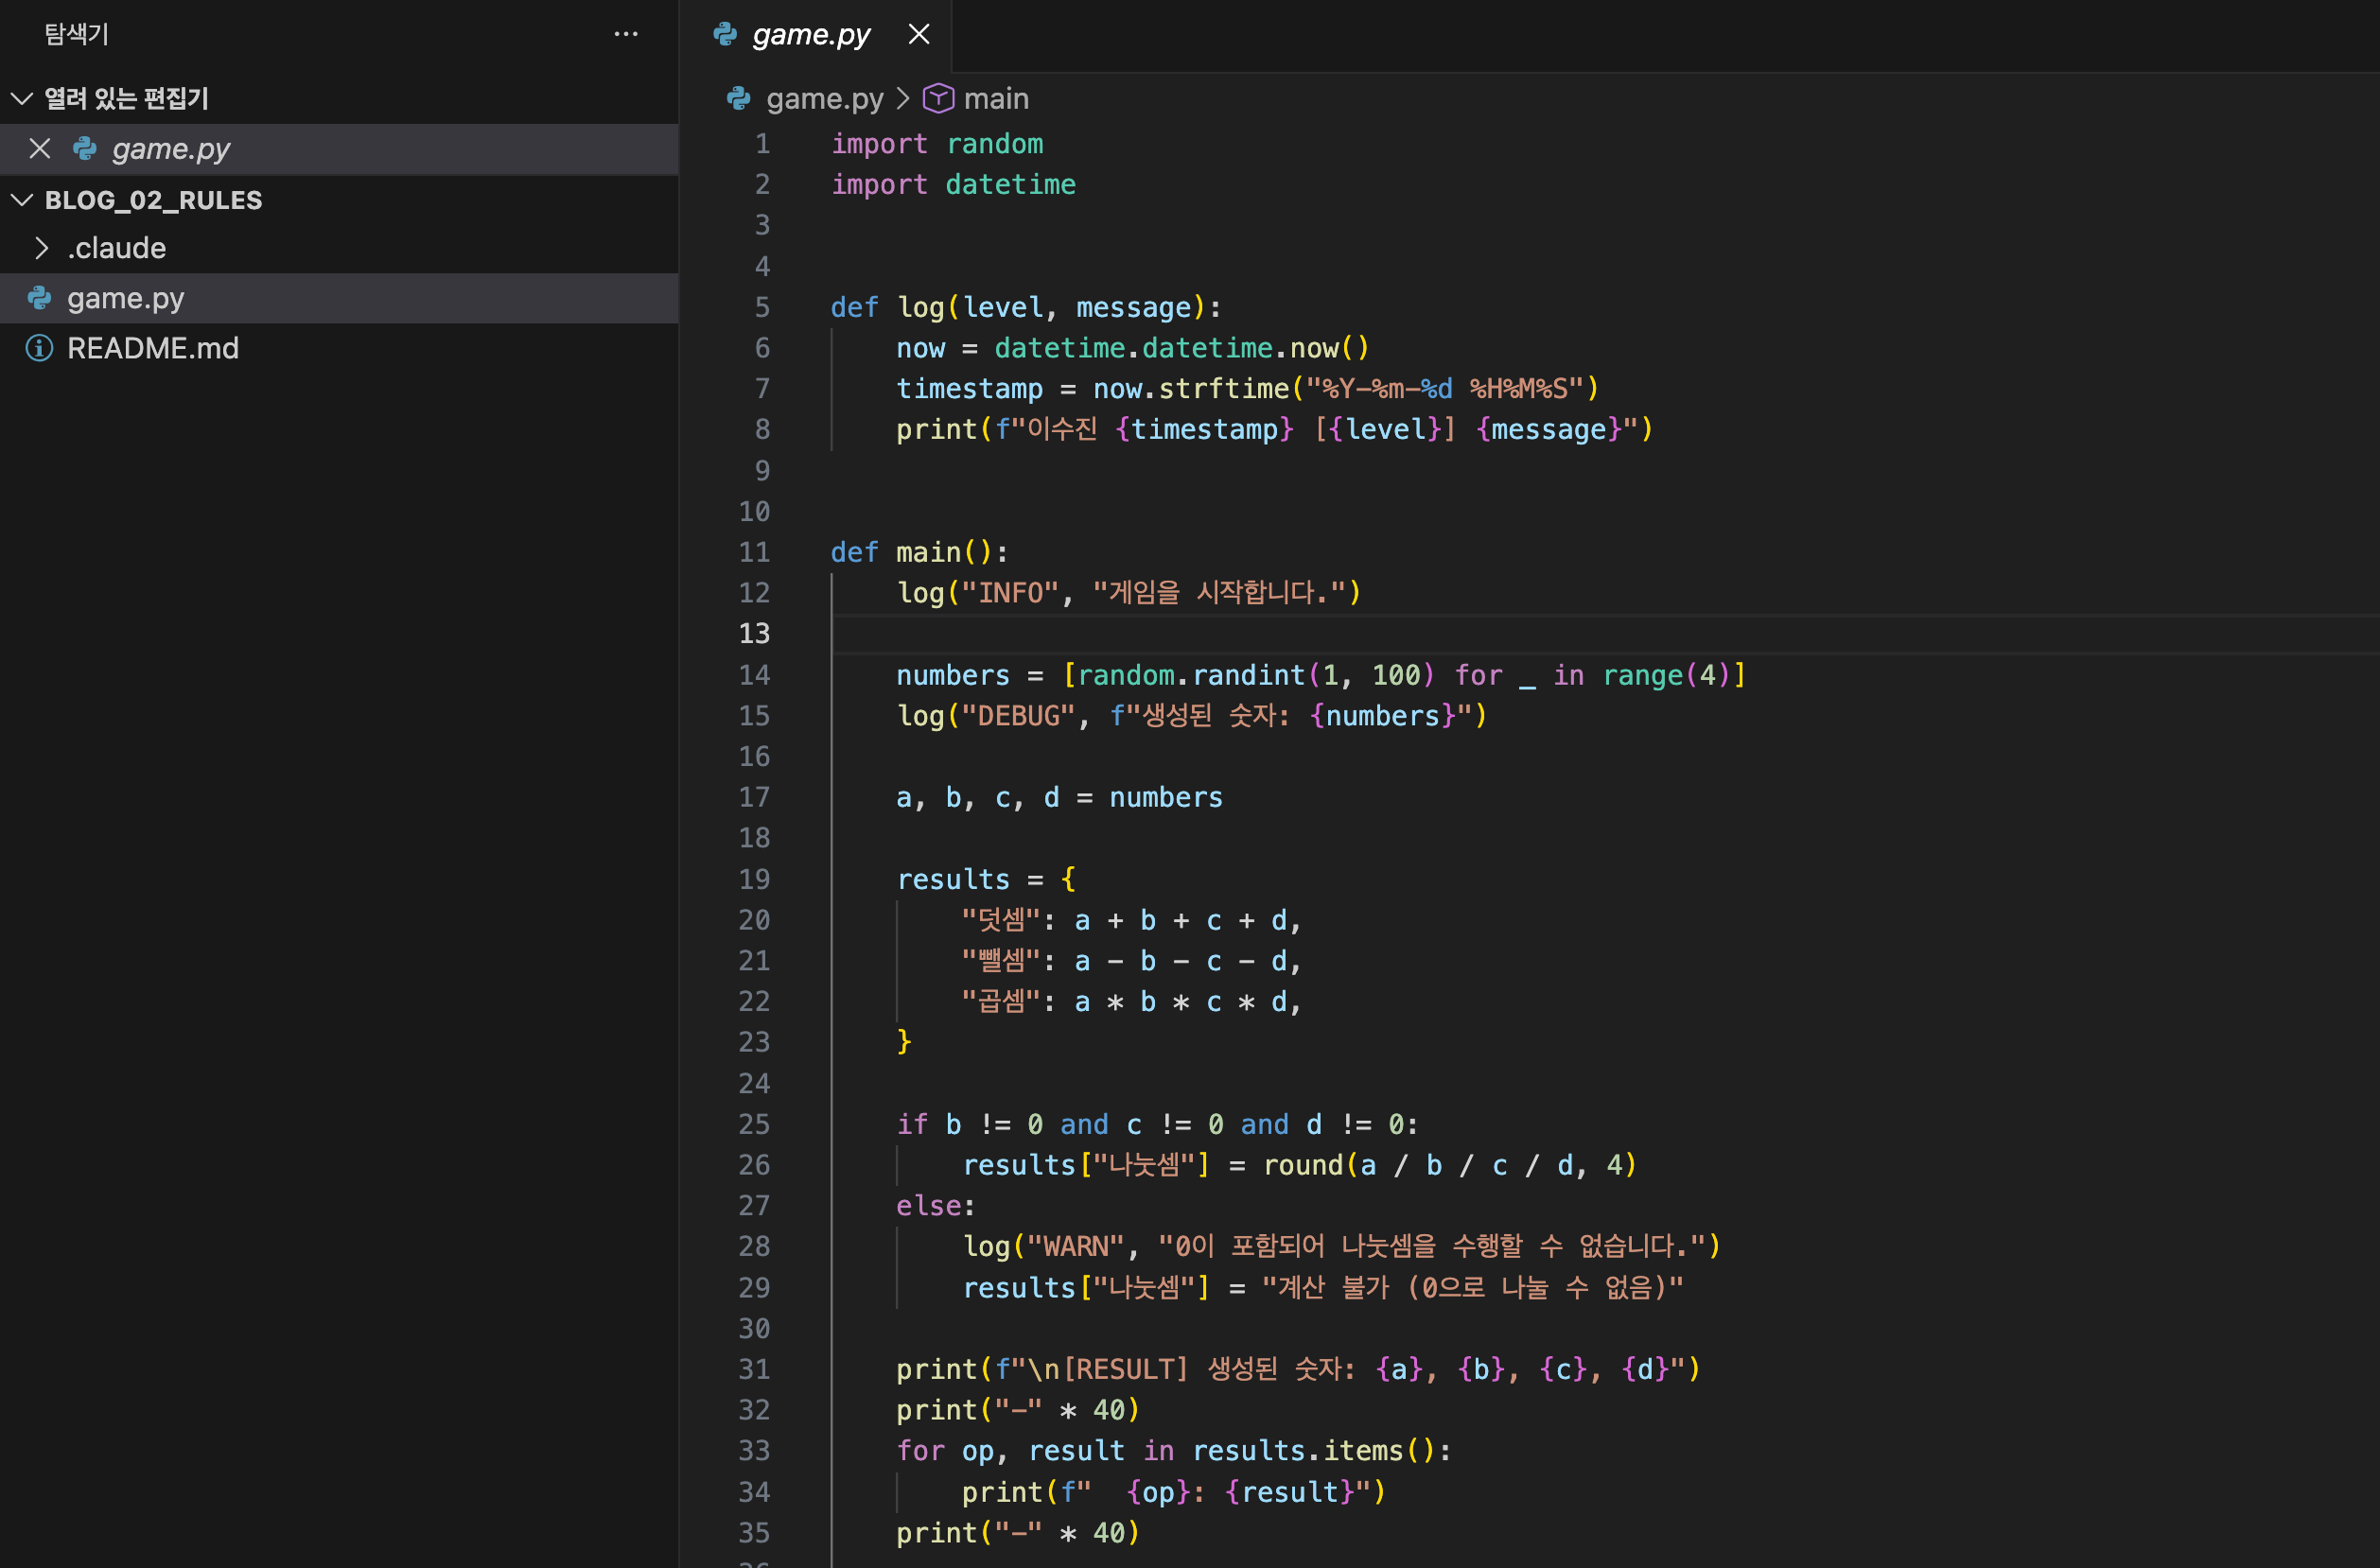Viewport: 2380px width, 1568px height.
Task: Click the game.py breadcrumb item
Action: [x=824, y=98]
